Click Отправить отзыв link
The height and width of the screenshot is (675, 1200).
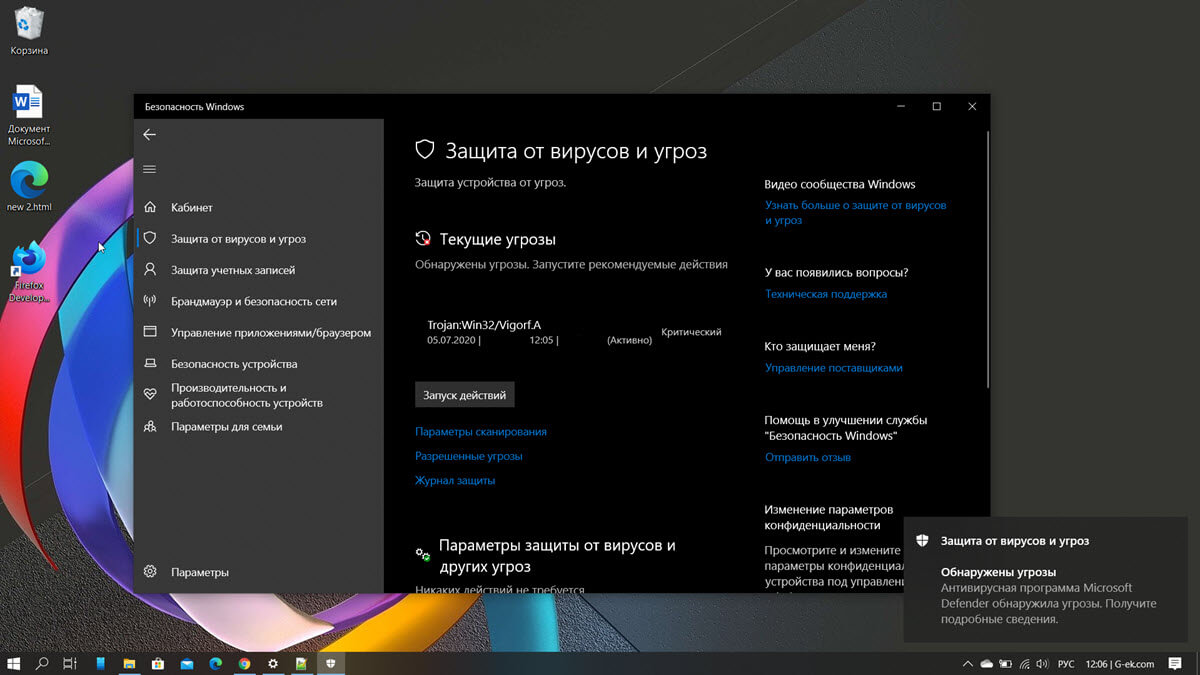808,457
